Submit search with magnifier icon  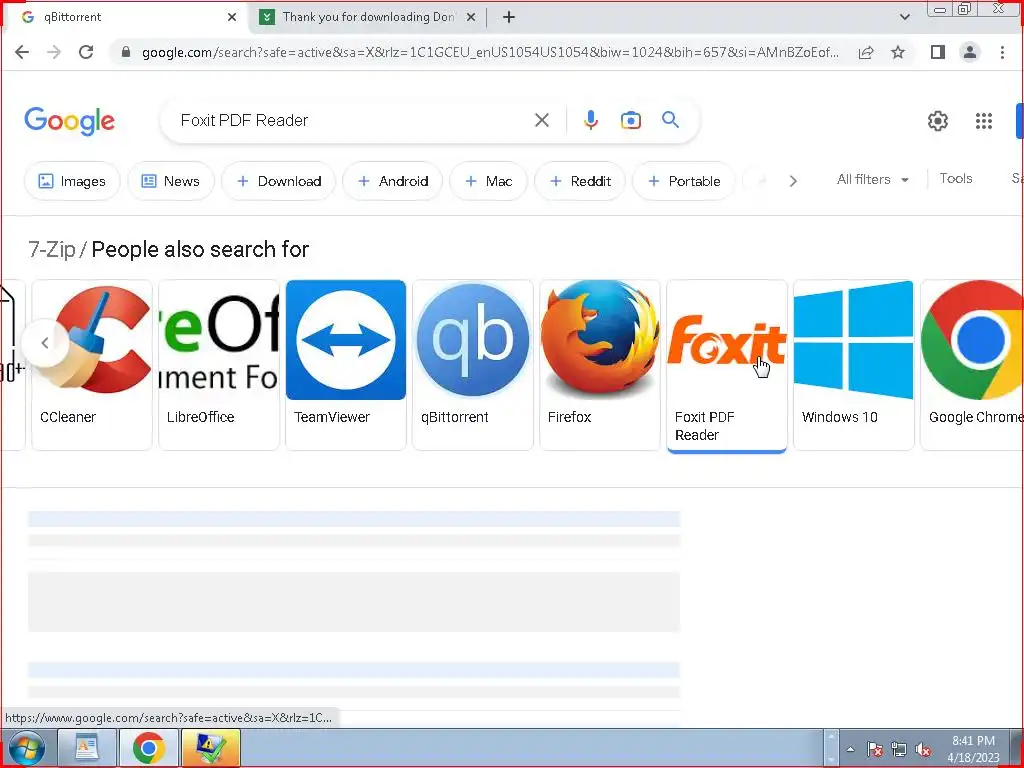click(670, 120)
